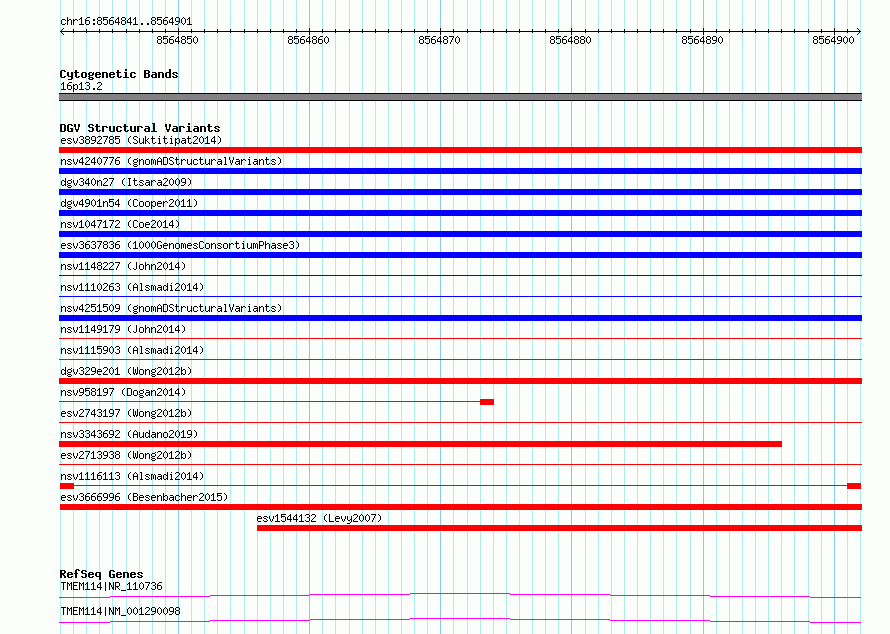Click dgv4901n54 (Cooper2011) label

(129, 203)
